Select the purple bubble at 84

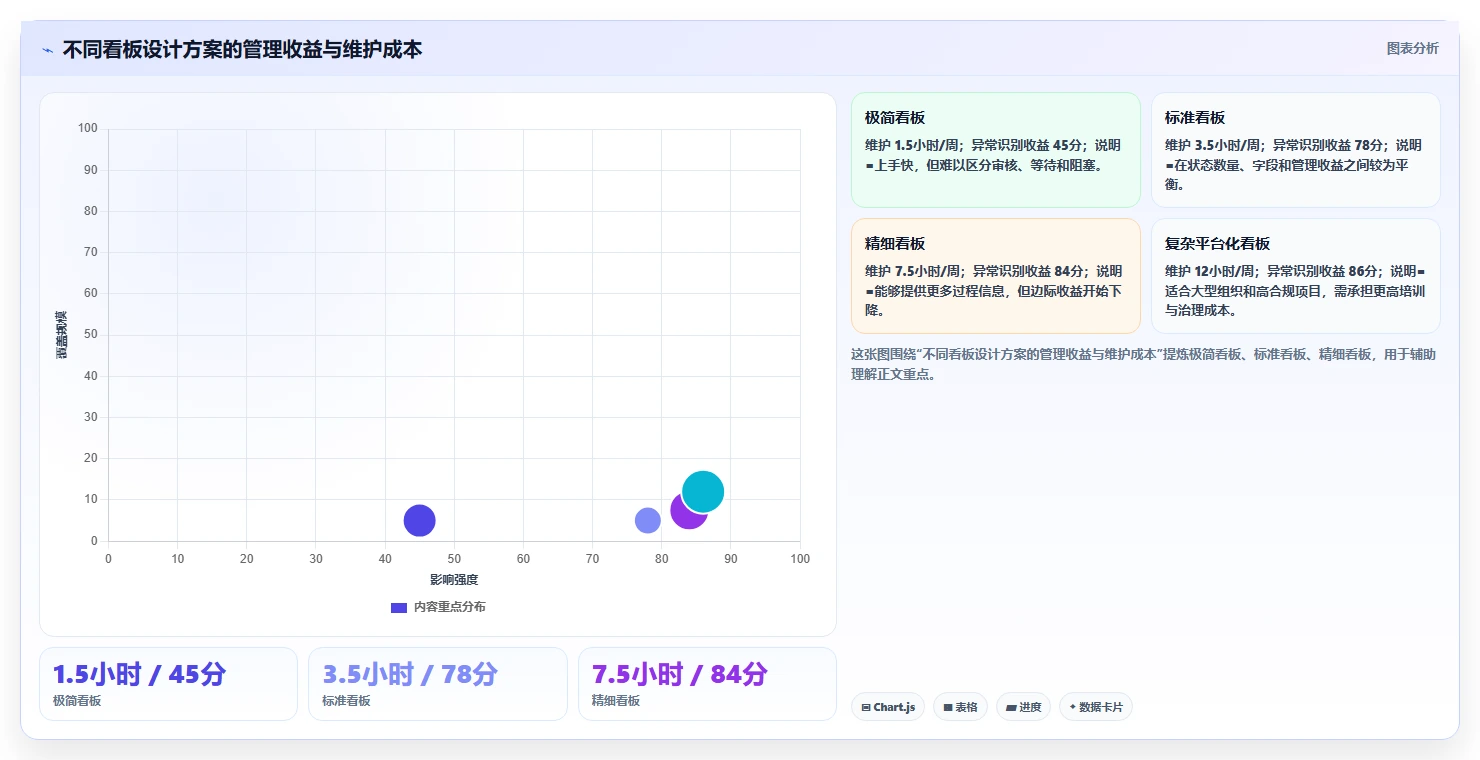689,510
